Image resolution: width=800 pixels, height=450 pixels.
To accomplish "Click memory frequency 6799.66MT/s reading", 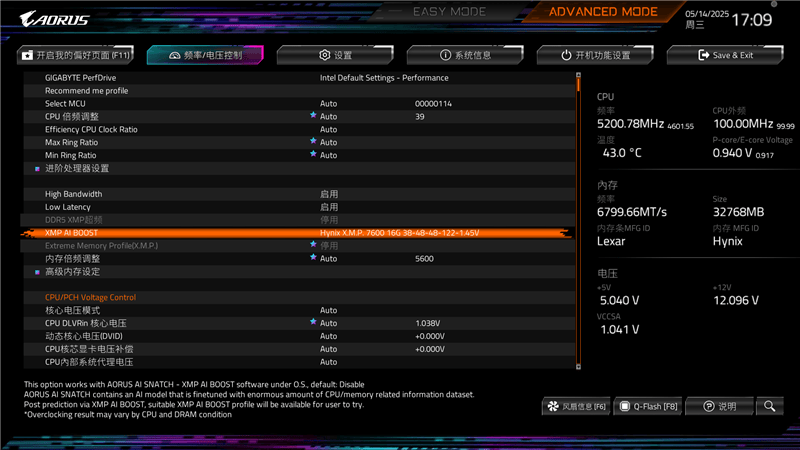I will (x=632, y=212).
